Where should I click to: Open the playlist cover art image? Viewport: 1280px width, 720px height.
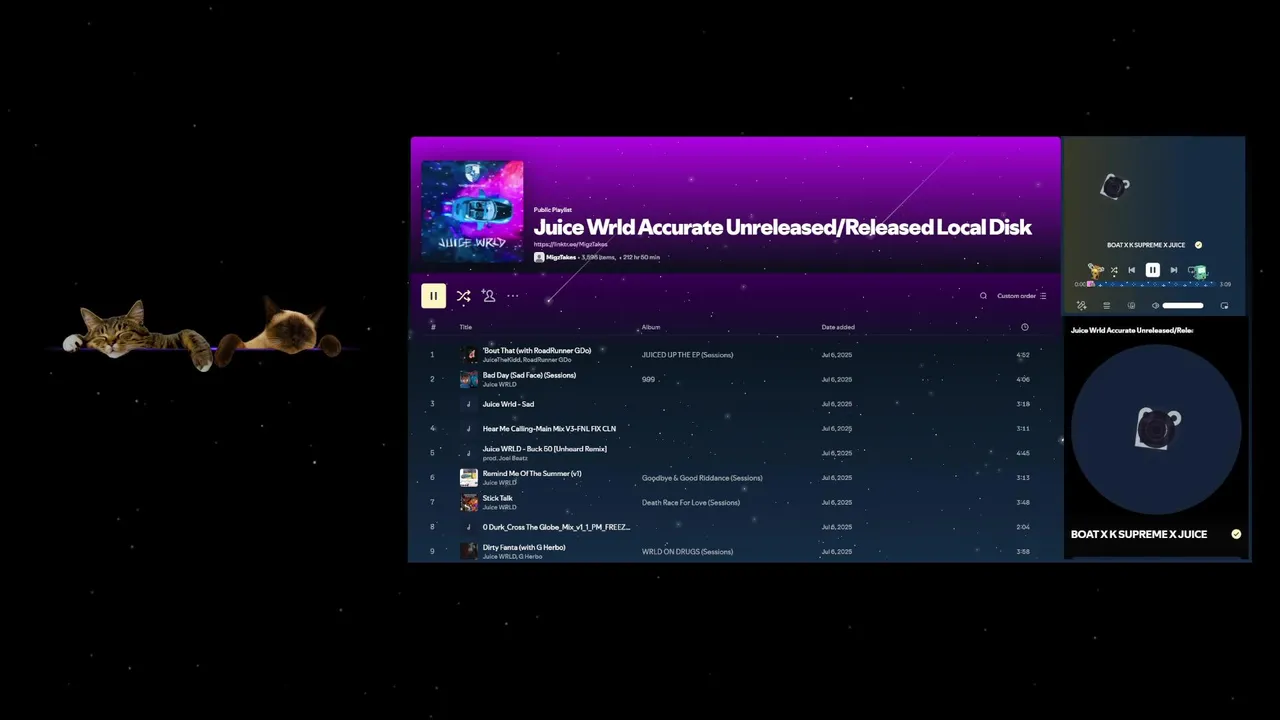coord(472,211)
